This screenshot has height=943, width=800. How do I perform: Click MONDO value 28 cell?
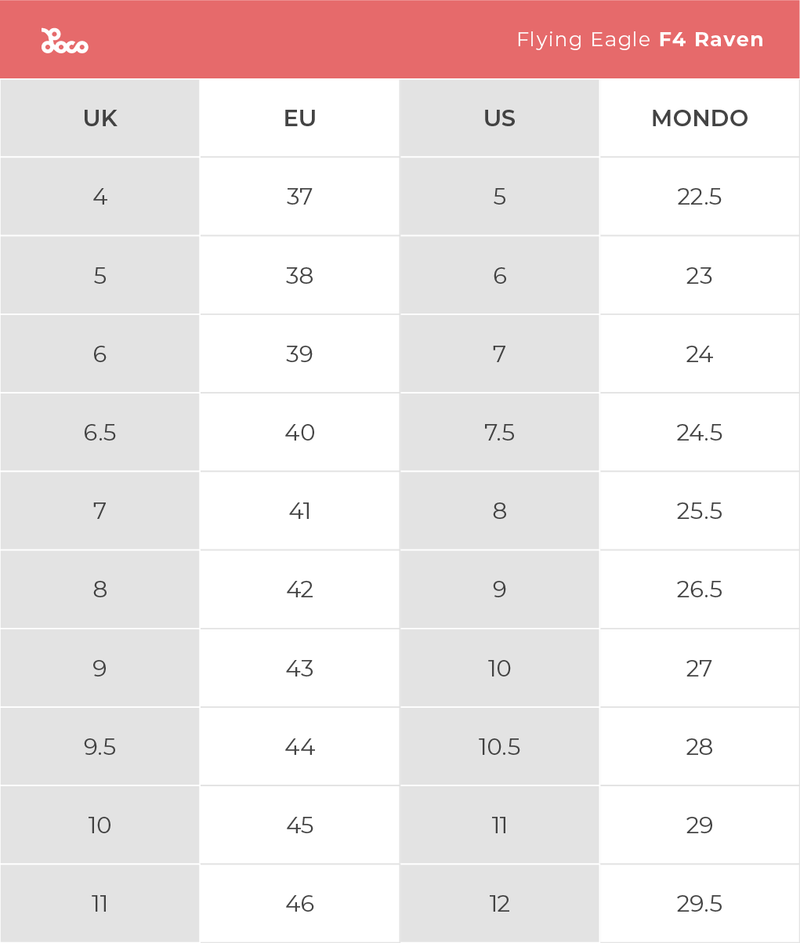tap(700, 746)
